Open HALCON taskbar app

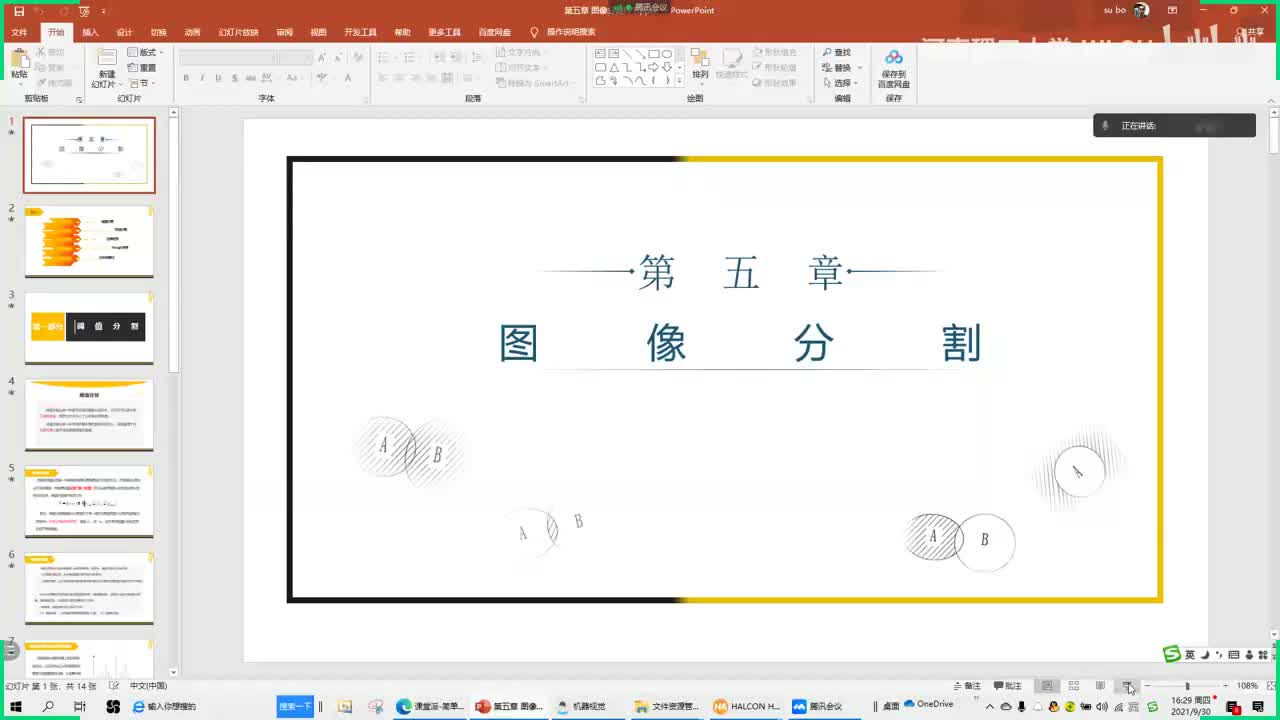[x=747, y=706]
